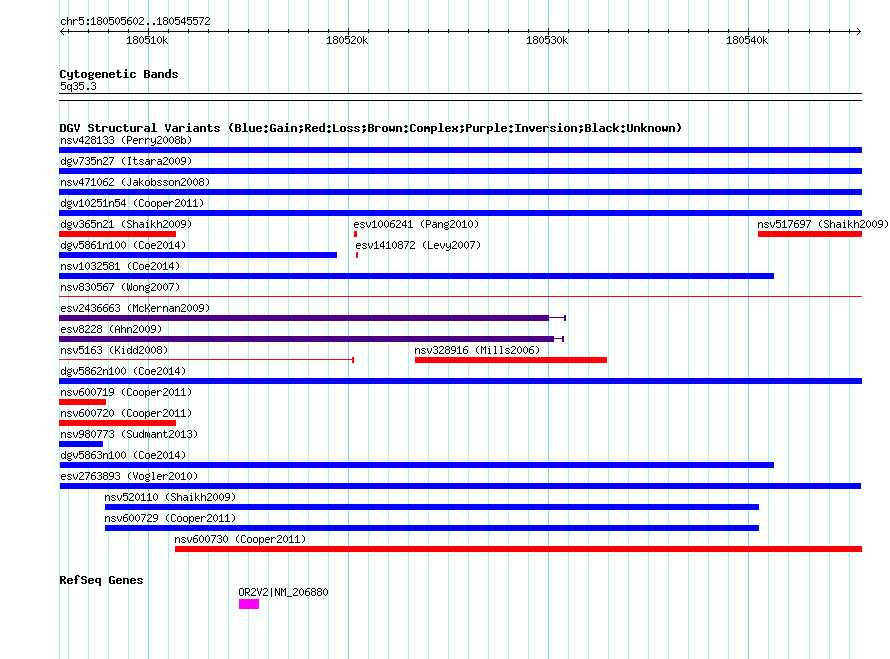Open nsv5163 (Kidd2008) variant label

[x=114, y=350]
